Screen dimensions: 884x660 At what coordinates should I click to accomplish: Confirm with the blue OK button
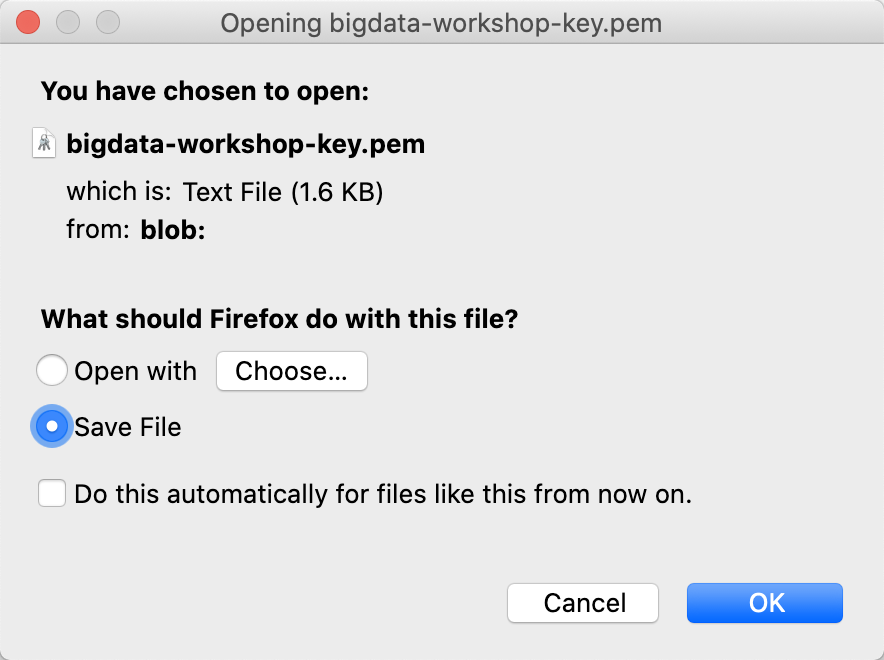point(765,603)
